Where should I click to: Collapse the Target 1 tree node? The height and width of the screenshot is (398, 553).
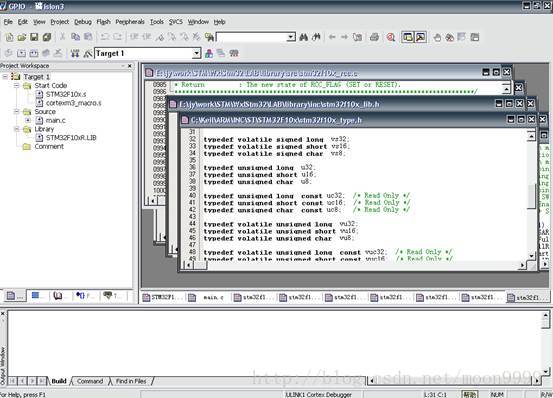coord(5,76)
